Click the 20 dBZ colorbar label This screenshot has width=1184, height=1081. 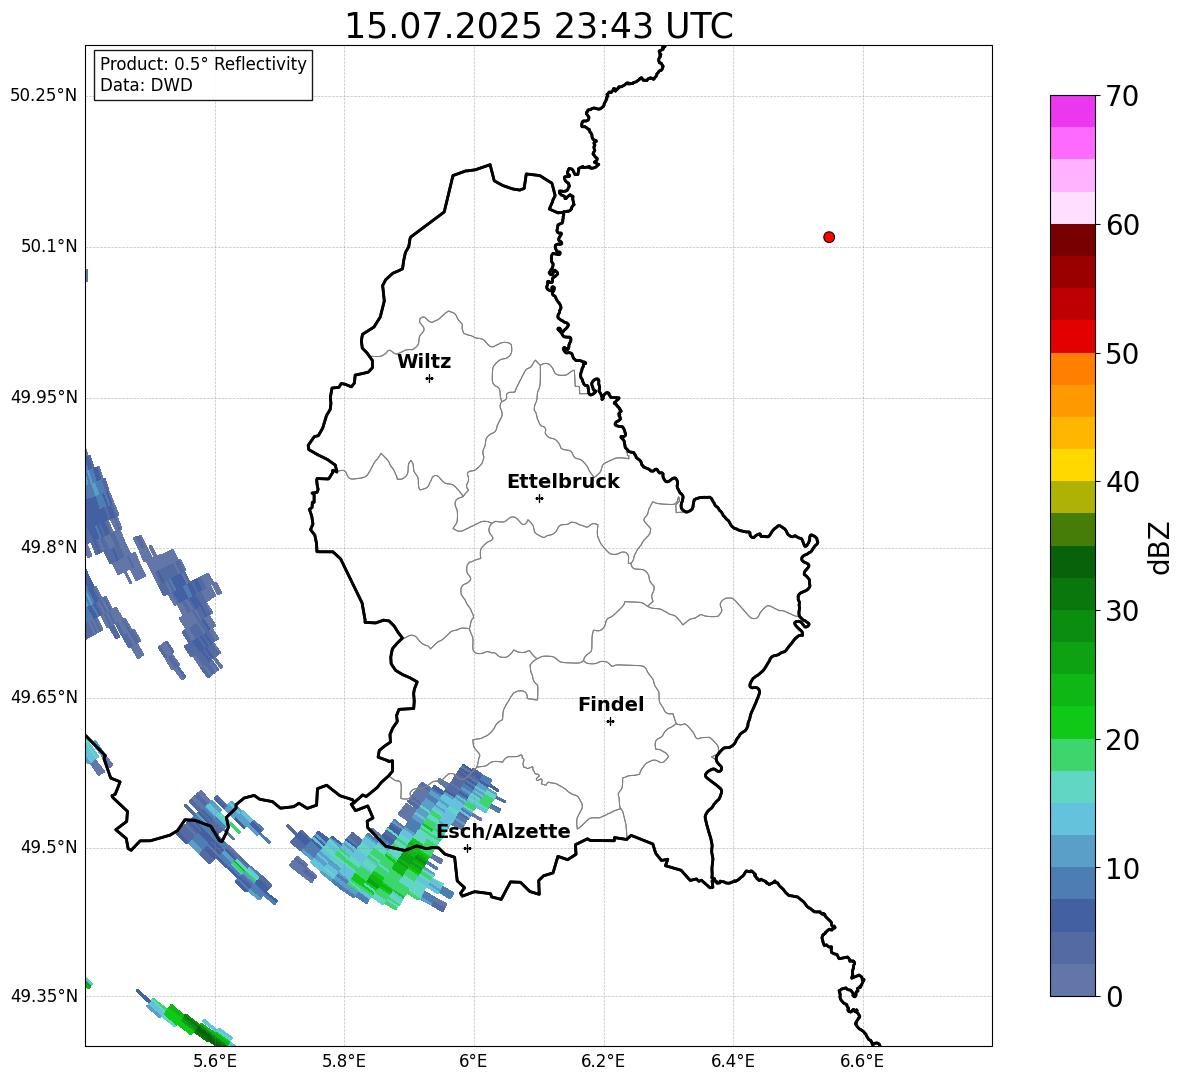(x=1122, y=740)
